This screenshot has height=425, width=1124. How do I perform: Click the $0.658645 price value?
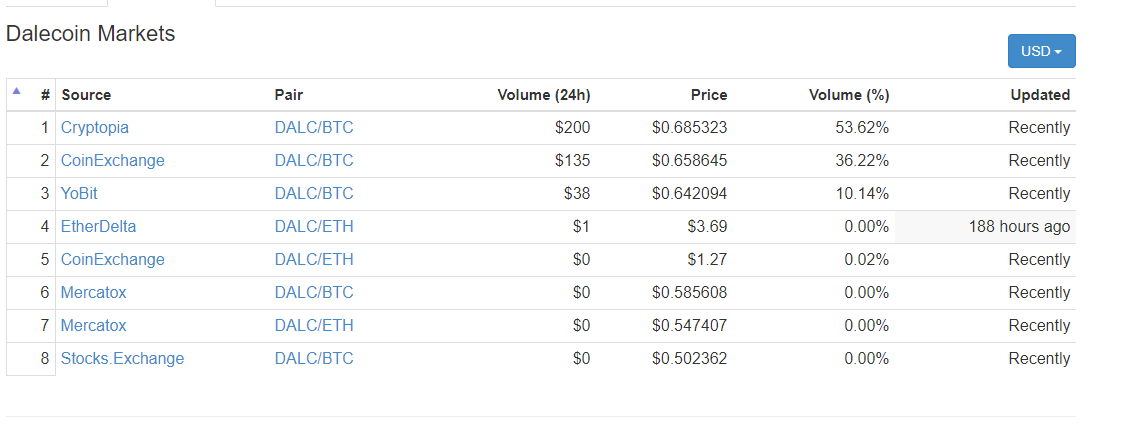690,161
